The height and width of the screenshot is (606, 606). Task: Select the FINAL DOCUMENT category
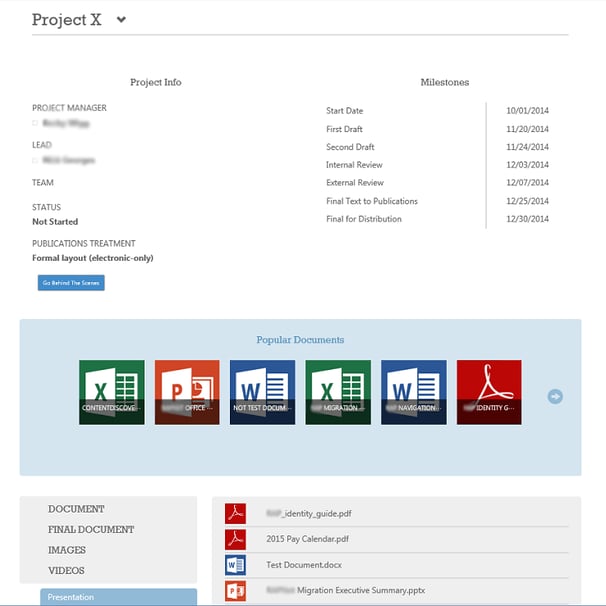pos(91,529)
